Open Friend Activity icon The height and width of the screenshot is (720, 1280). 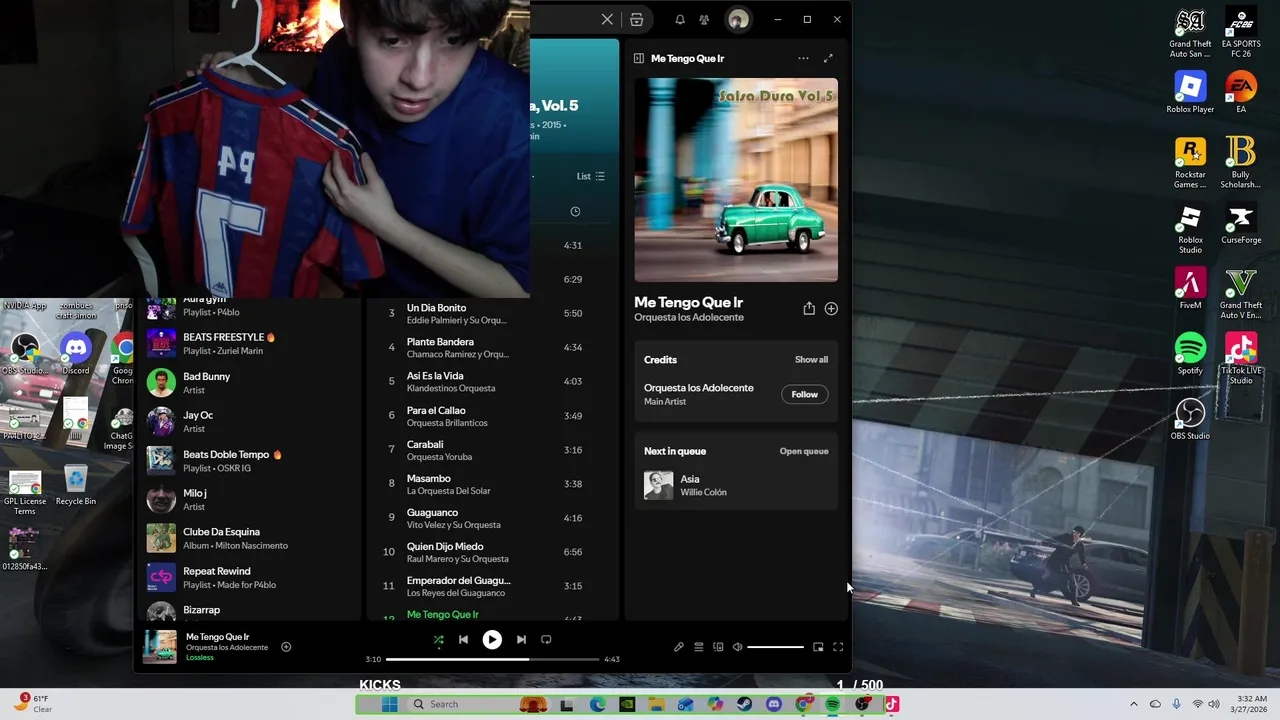click(704, 19)
